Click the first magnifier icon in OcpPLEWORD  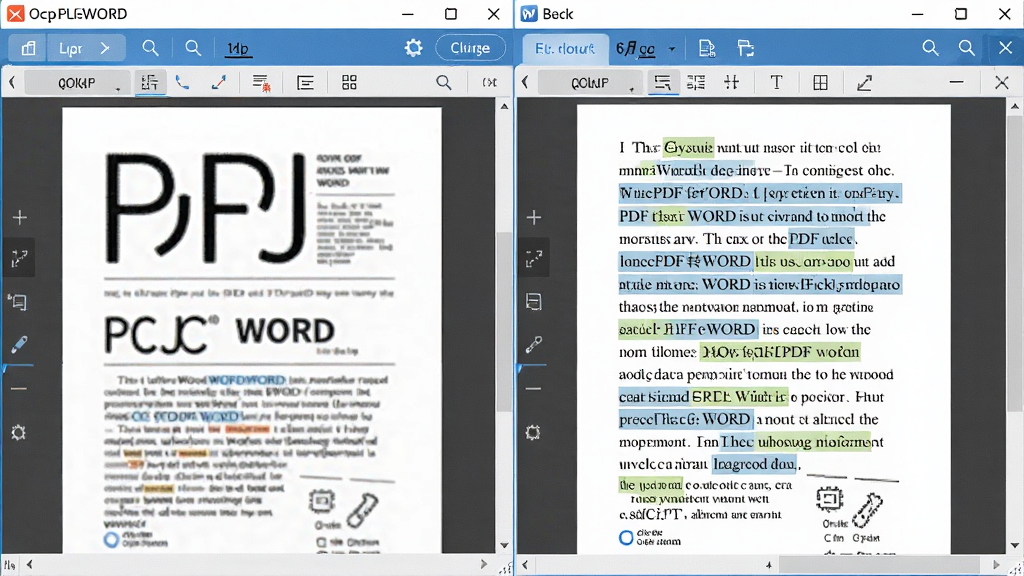point(150,48)
